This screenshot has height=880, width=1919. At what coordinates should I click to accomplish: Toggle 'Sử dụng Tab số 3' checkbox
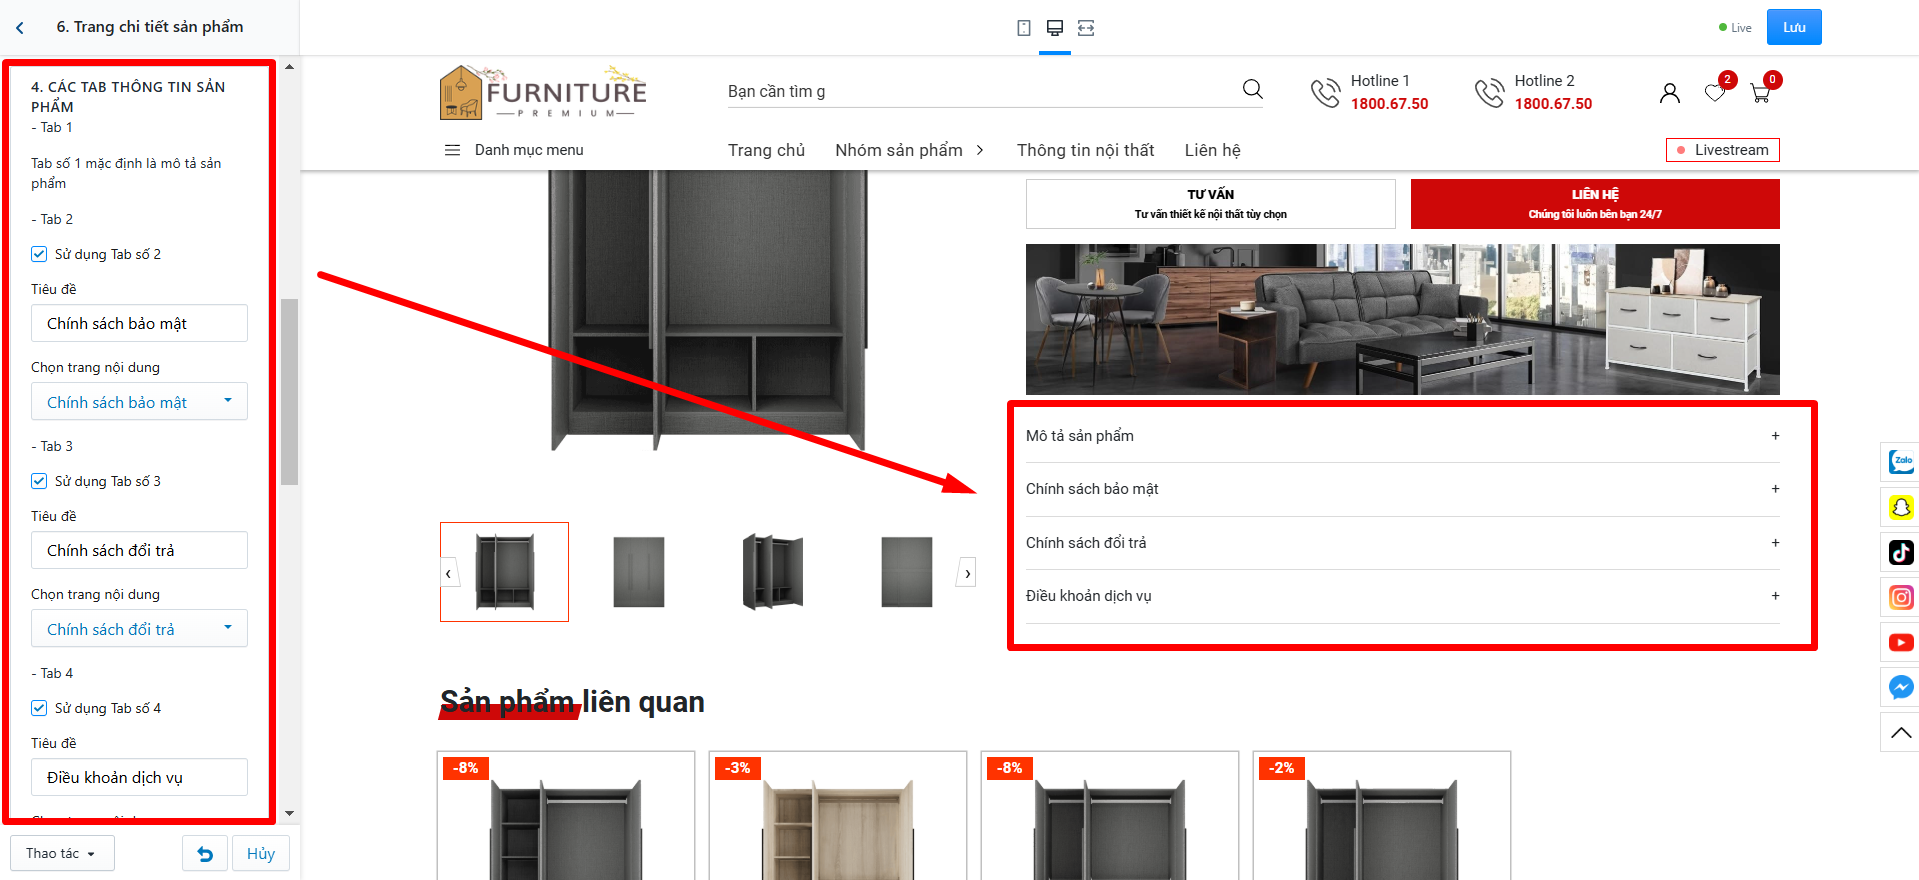pos(39,481)
